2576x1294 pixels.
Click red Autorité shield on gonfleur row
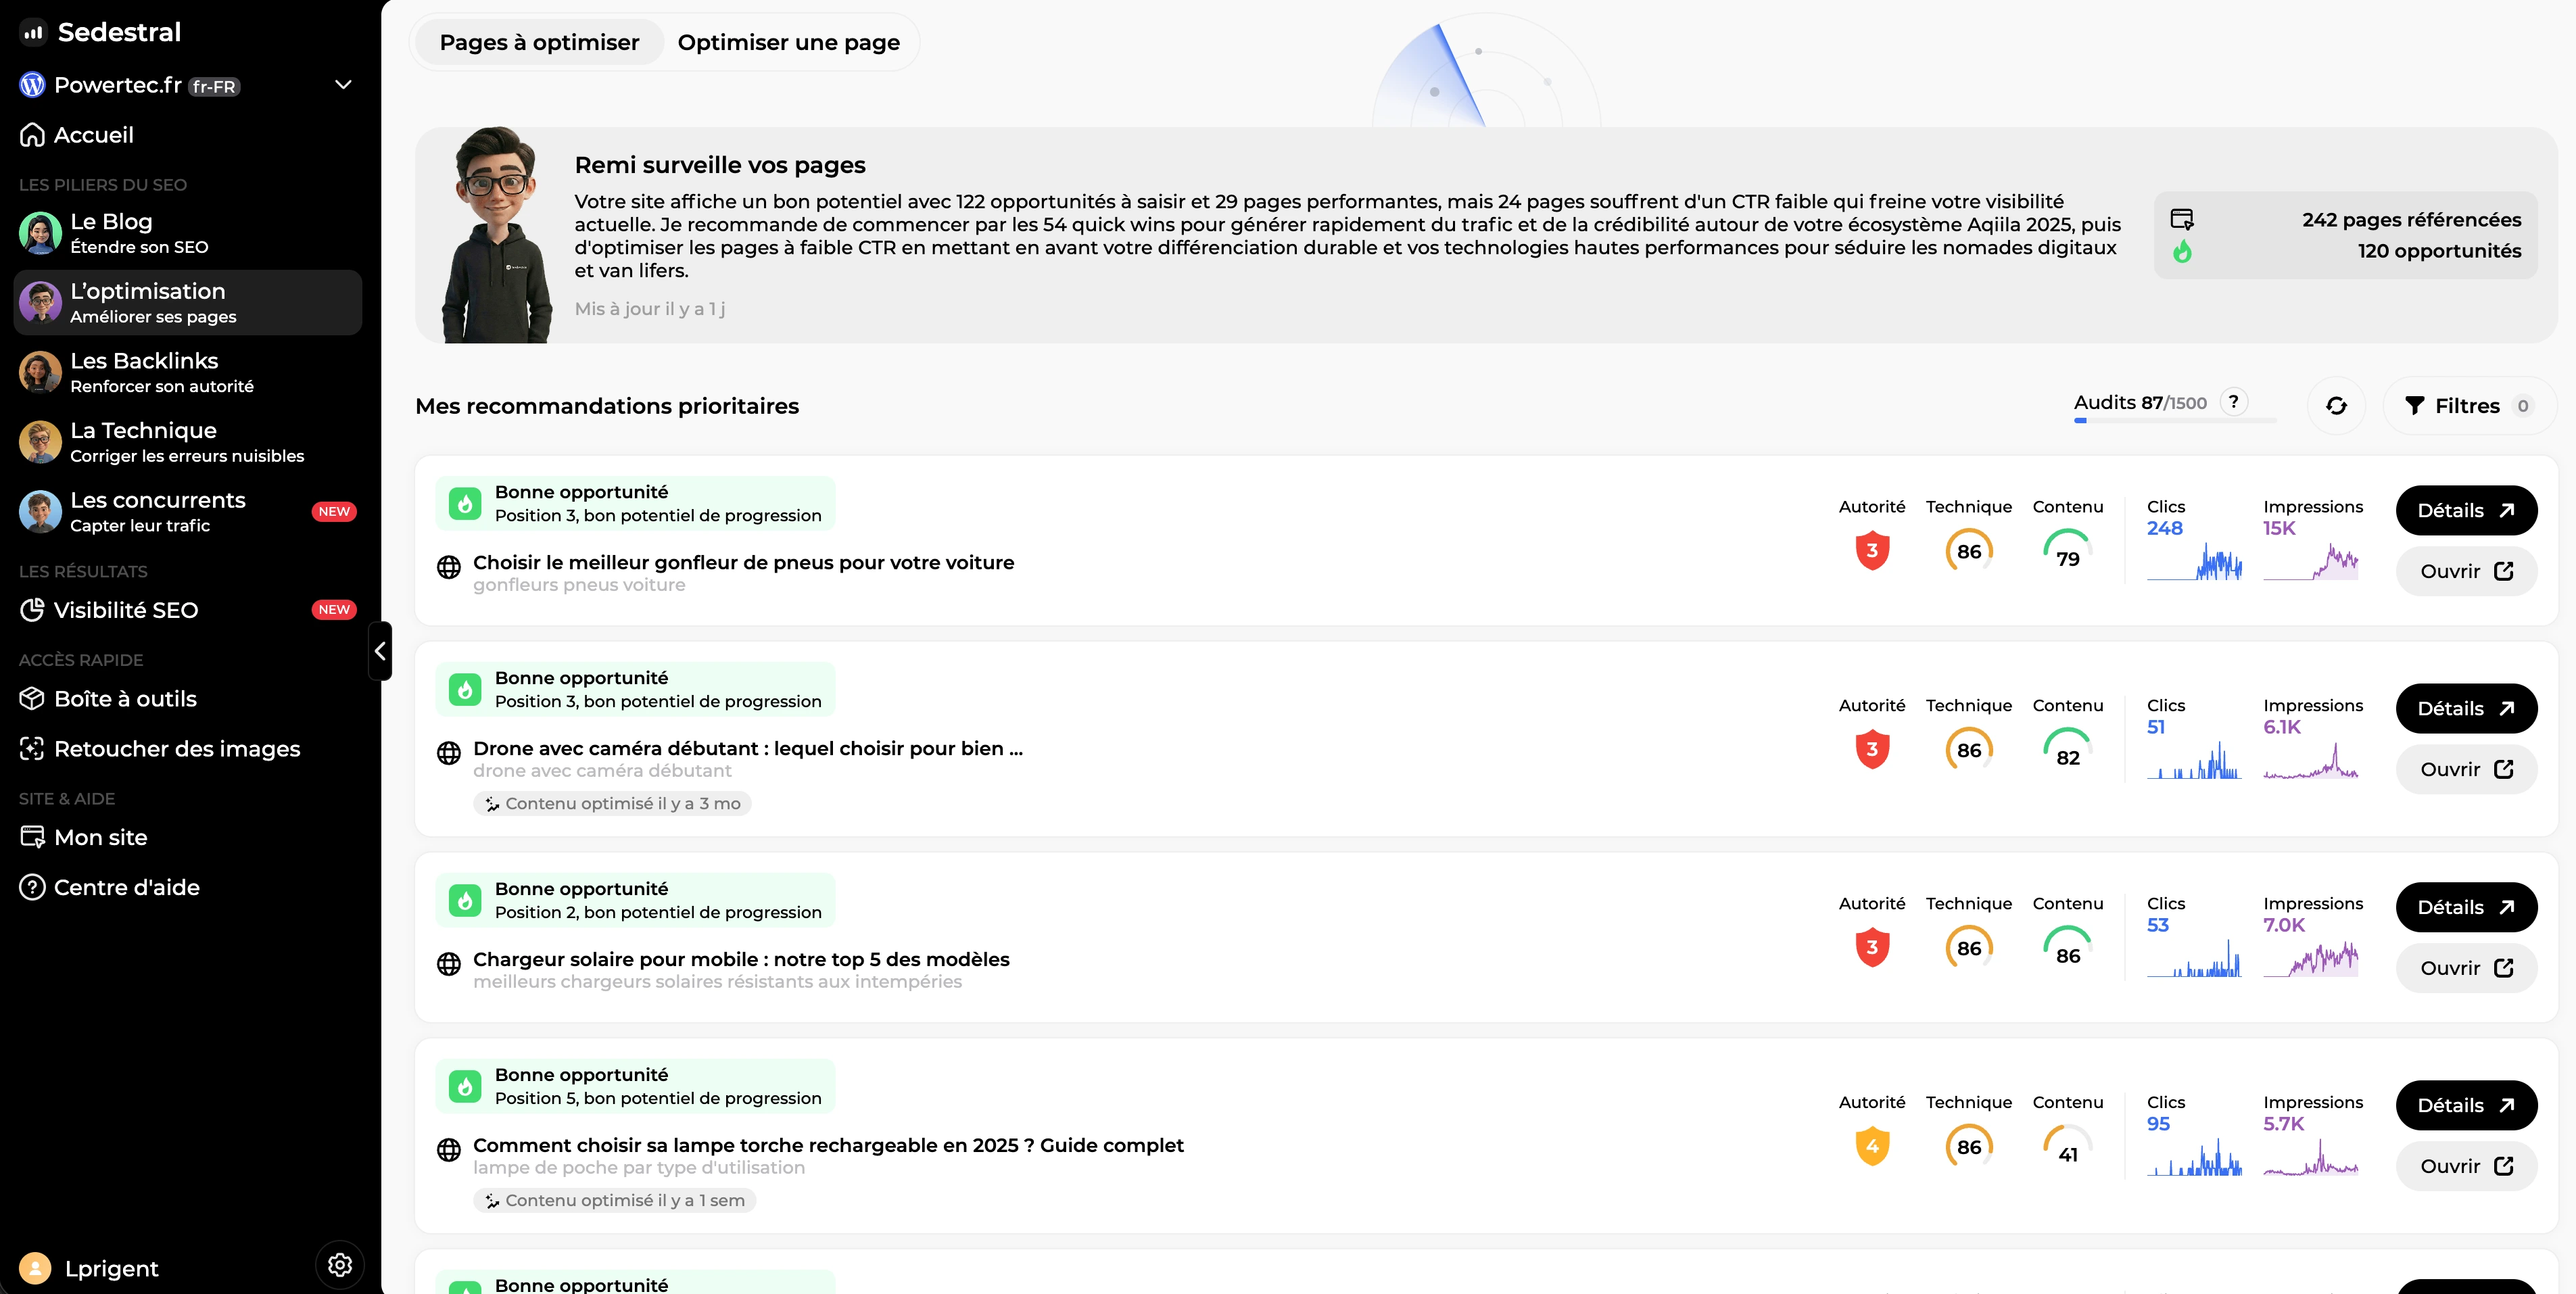click(x=1872, y=550)
